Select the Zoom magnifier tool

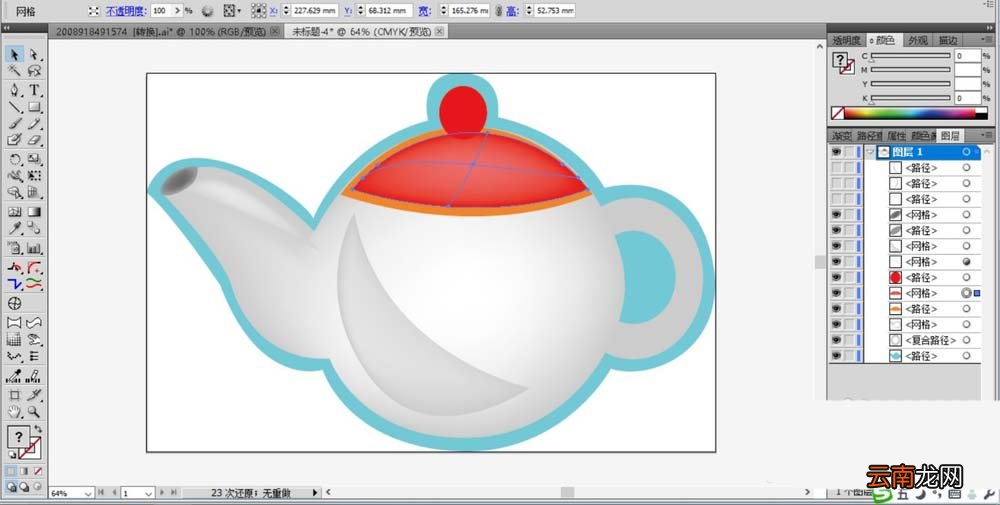[x=34, y=413]
